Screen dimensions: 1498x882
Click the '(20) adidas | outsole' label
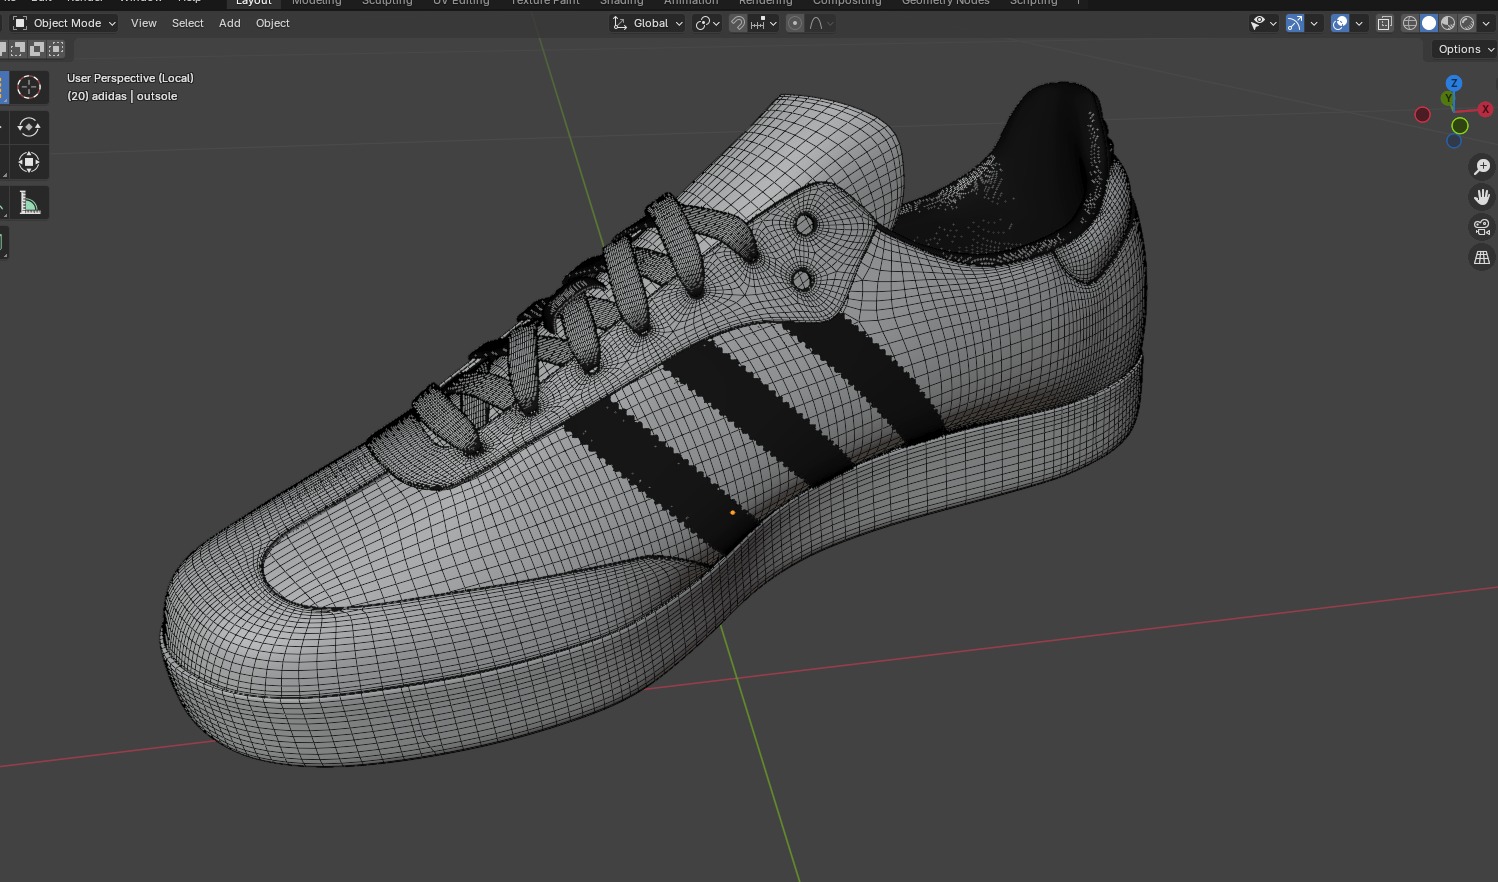point(122,96)
